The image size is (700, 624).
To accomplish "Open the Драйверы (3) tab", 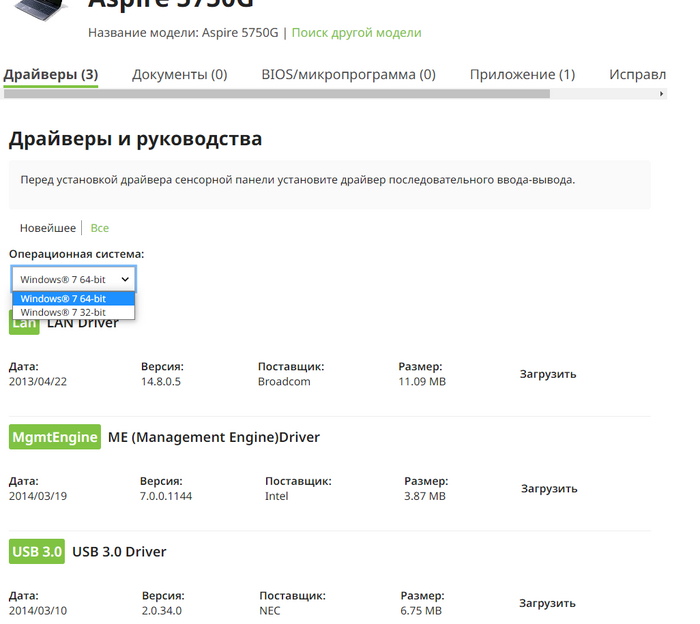I will tap(50, 75).
